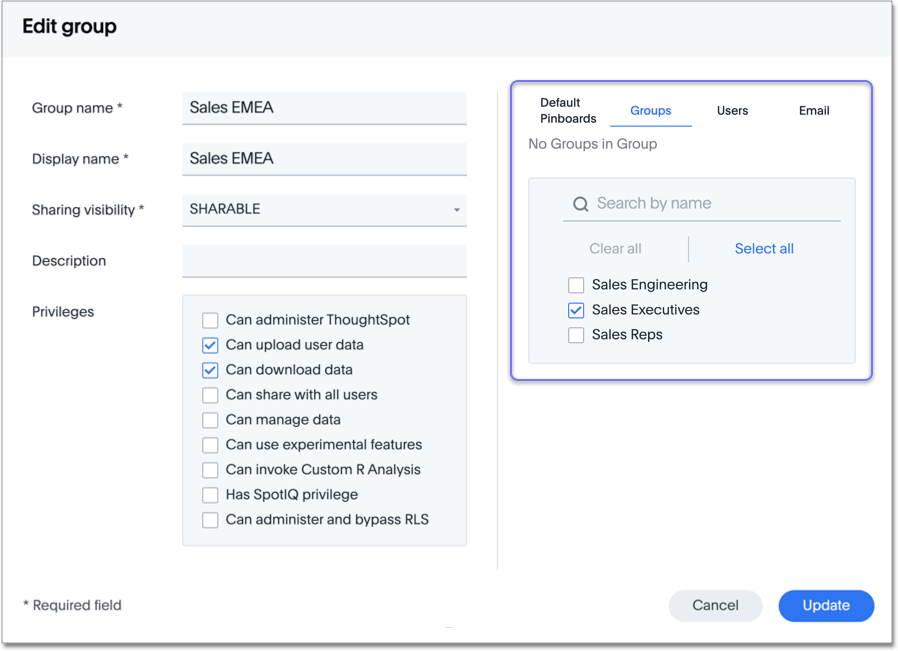Enable Can administer ThoughtSpot checkbox
Screen dimensions: 898x651
210,320
